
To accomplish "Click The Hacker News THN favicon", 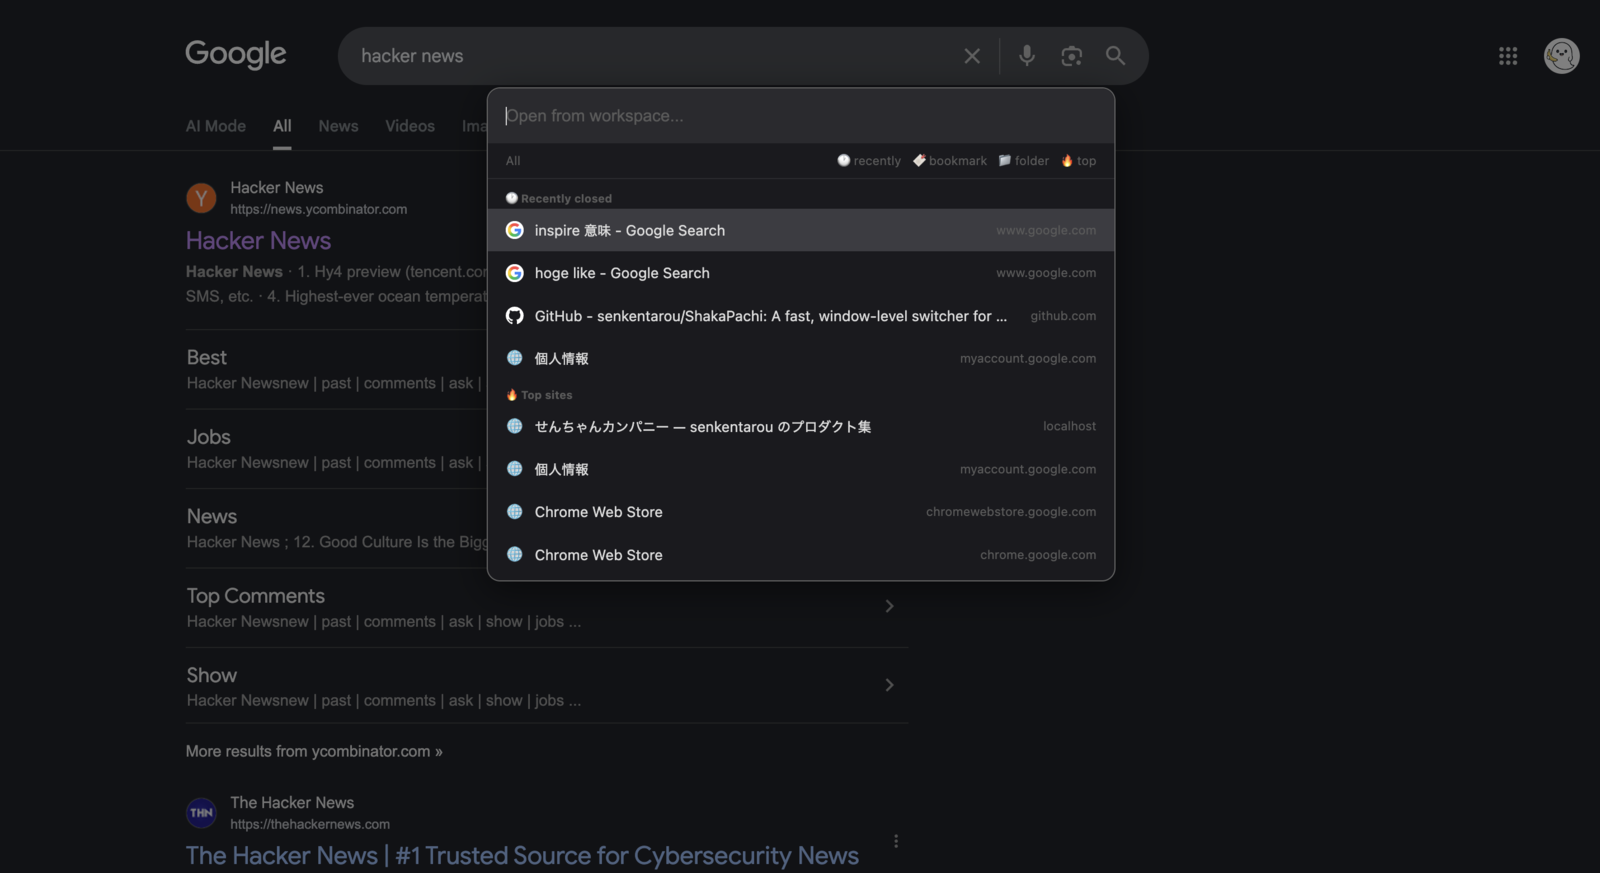I will pyautogui.click(x=201, y=813).
